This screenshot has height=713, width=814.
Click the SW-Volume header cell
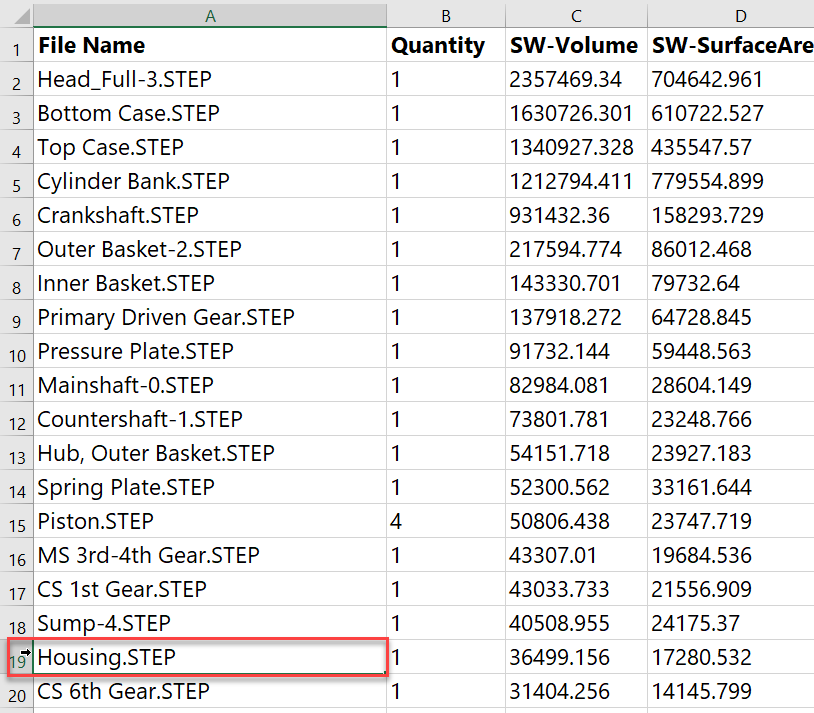tap(576, 45)
